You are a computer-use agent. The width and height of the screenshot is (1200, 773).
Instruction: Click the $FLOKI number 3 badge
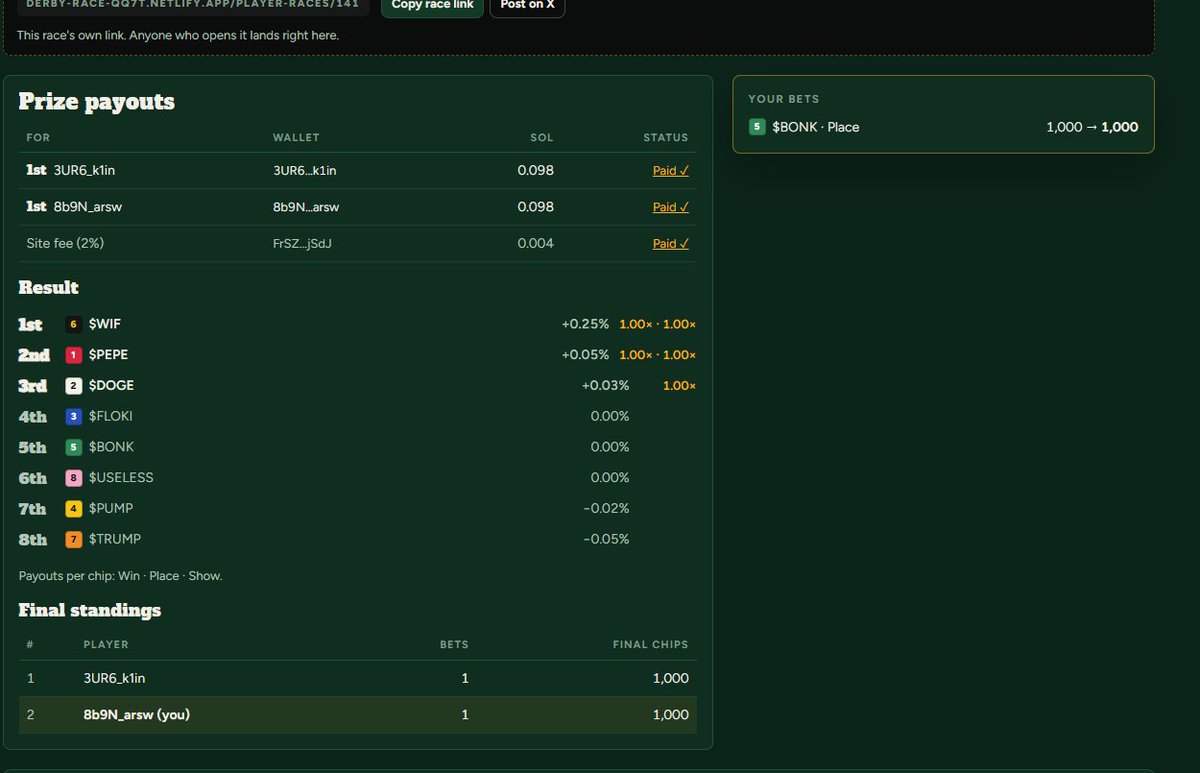click(73, 416)
